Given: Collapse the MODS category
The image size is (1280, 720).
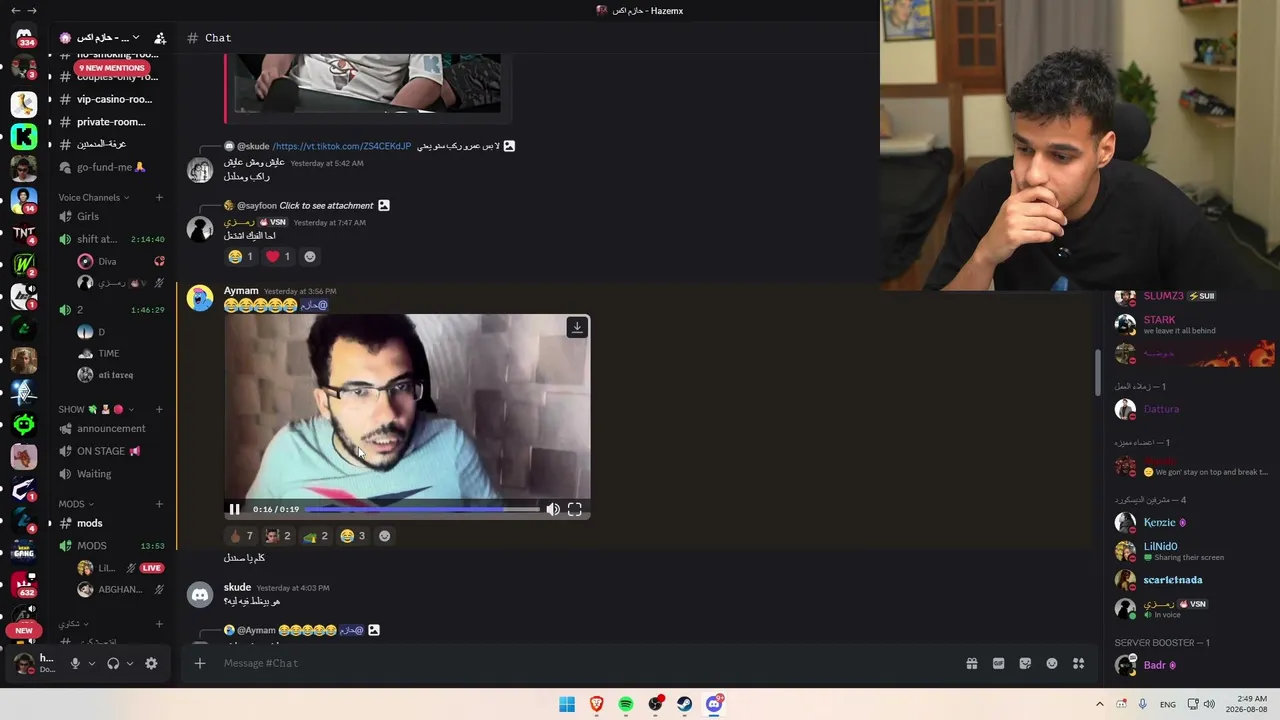Looking at the screenshot, I should point(76,504).
